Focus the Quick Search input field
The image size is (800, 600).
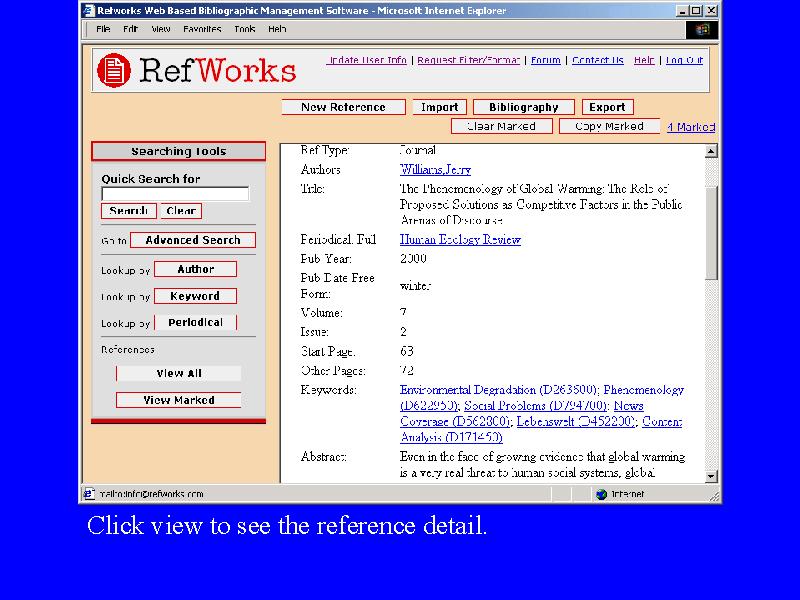click(x=175, y=194)
